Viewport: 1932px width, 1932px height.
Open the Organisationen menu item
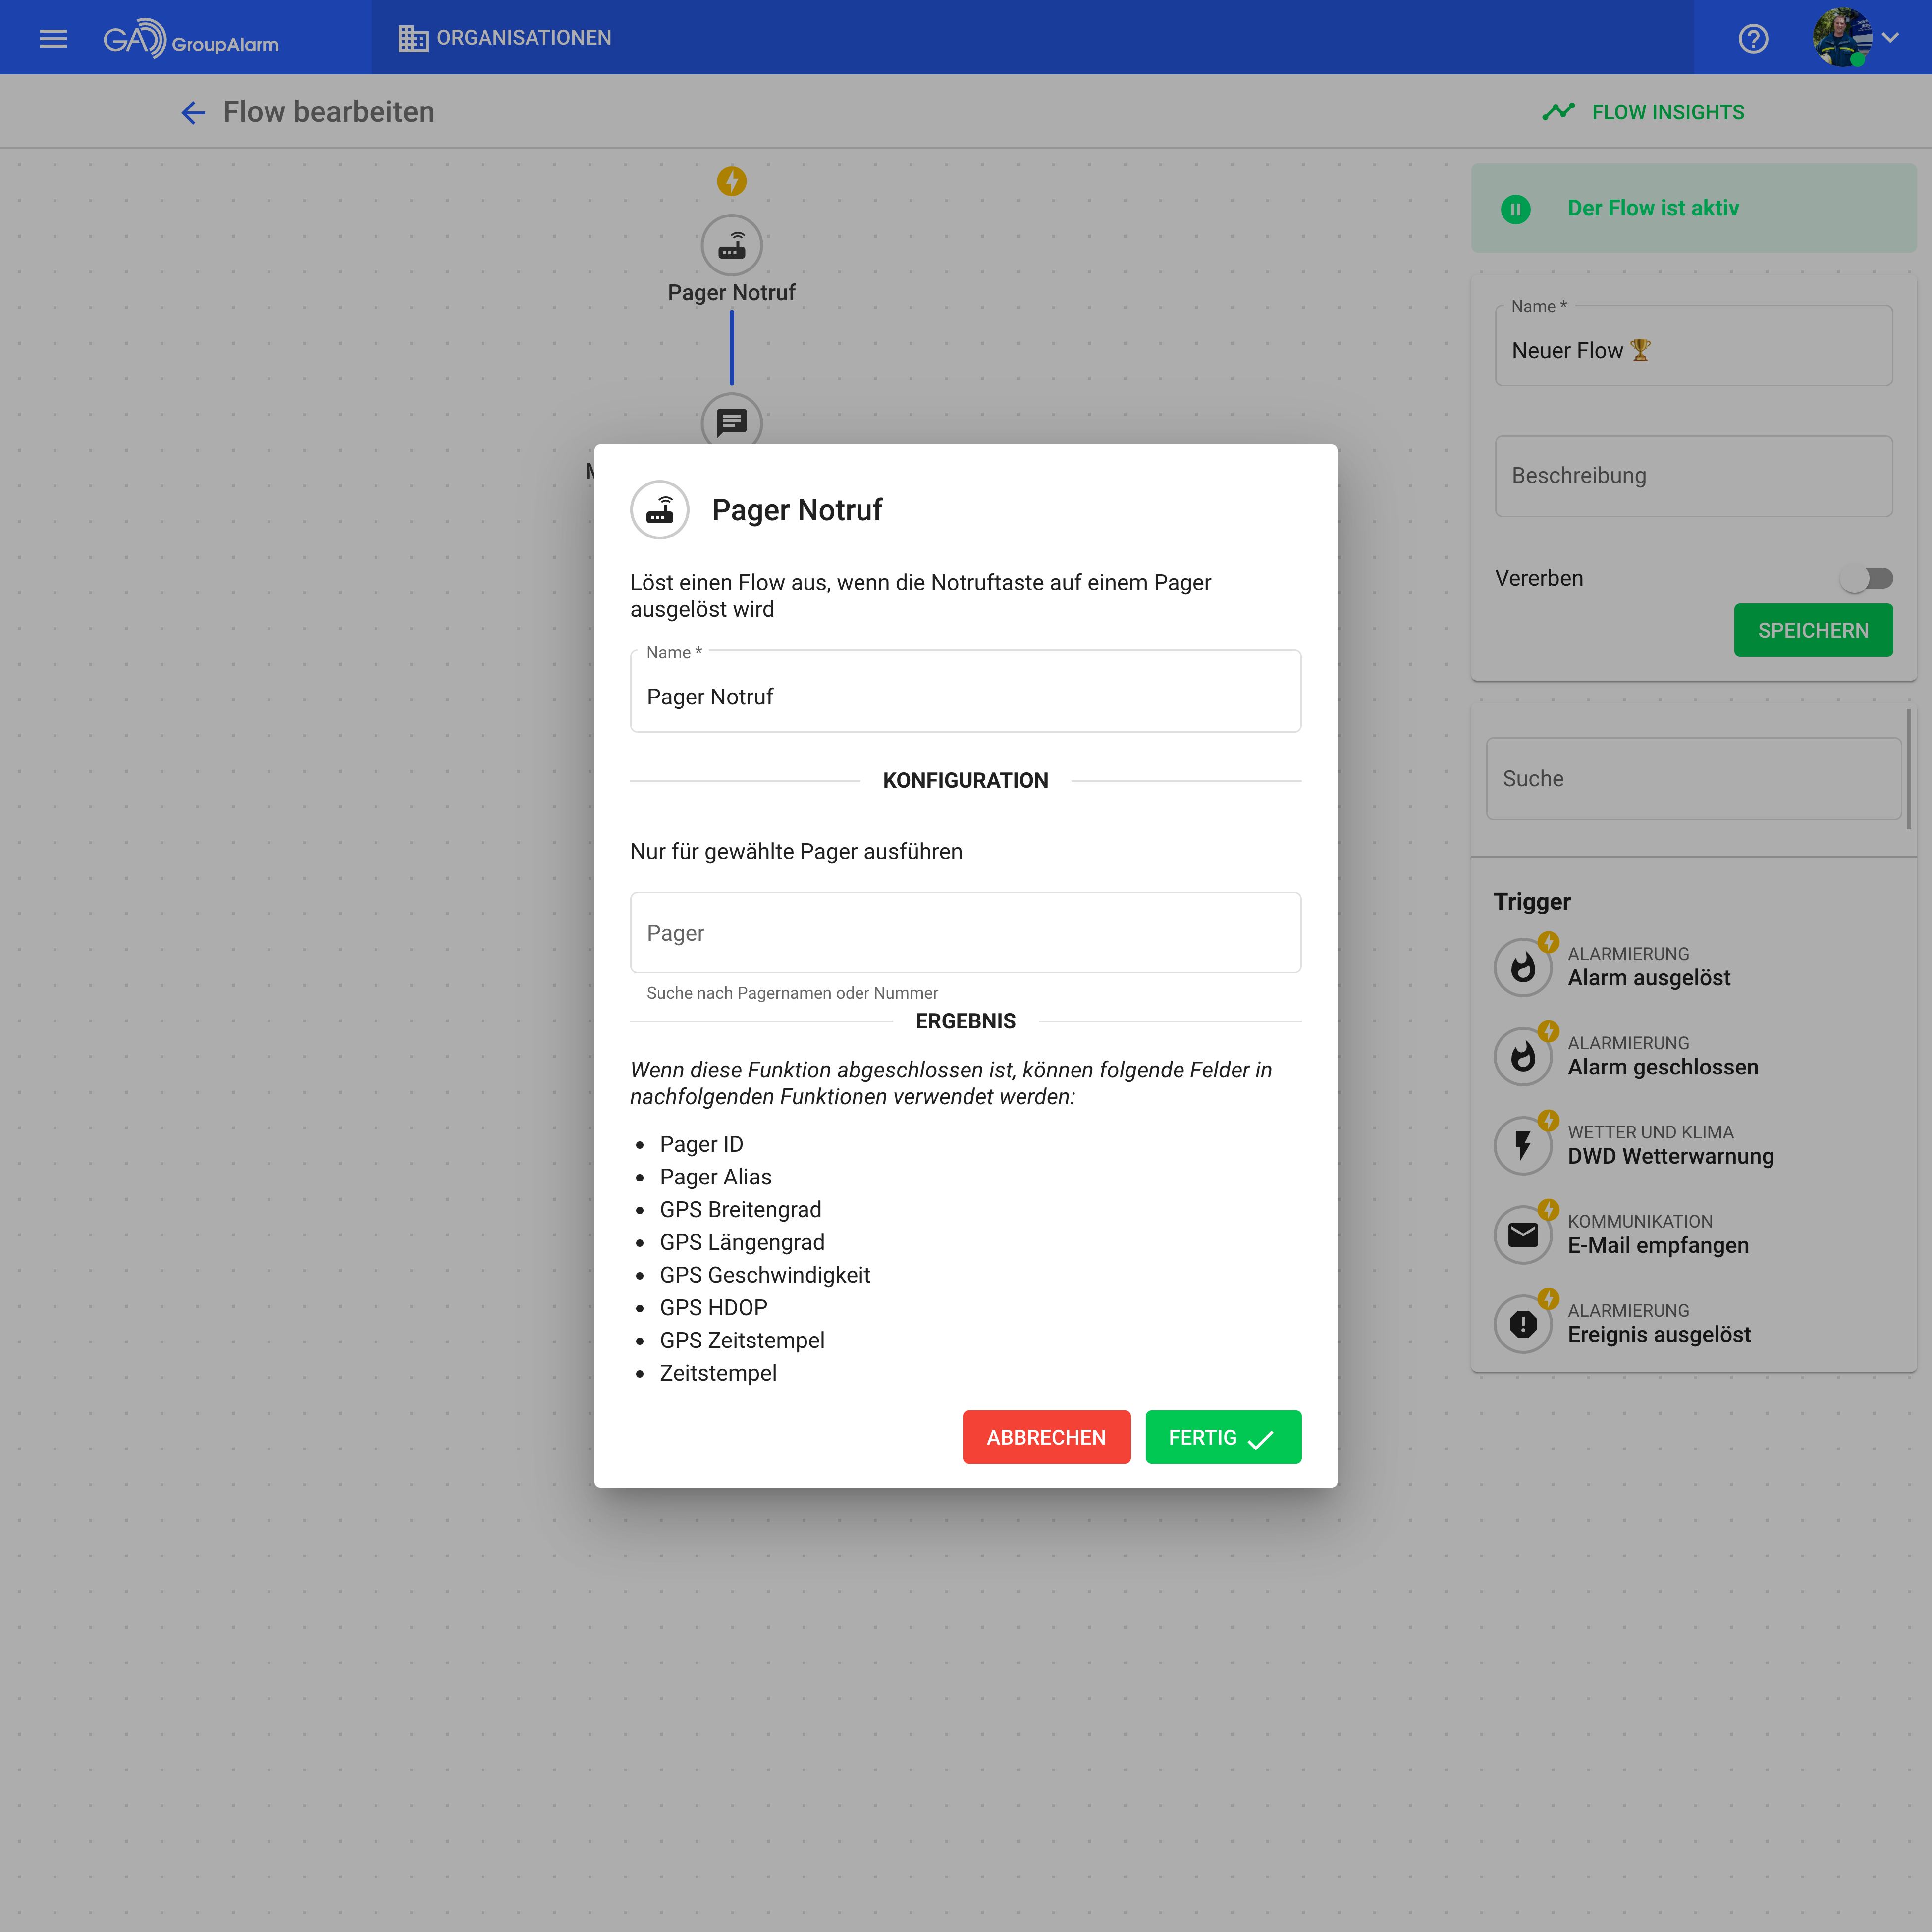click(x=505, y=38)
